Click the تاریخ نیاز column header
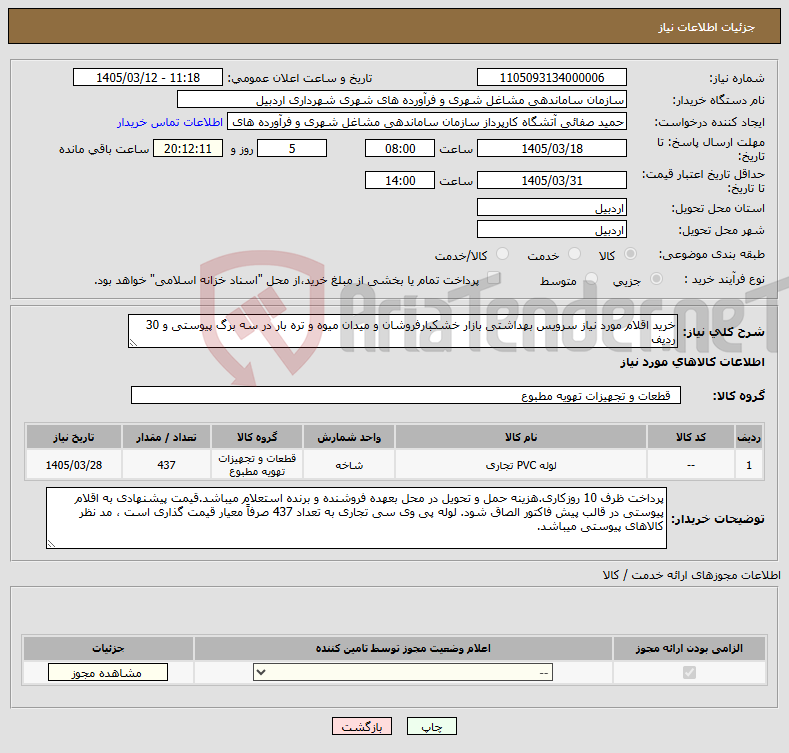 (x=73, y=437)
